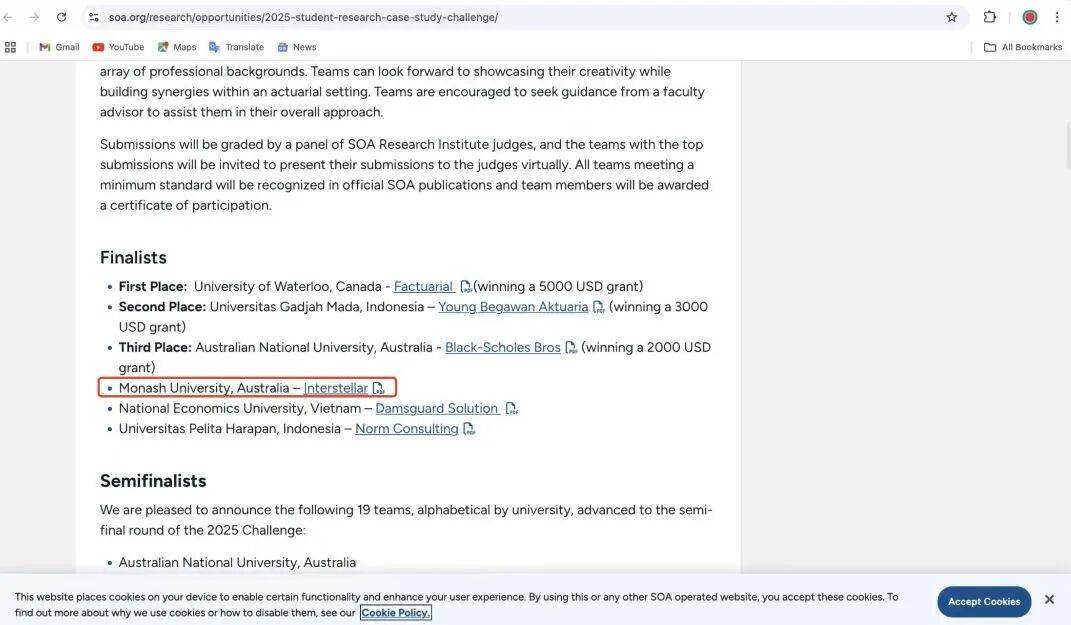Click Australian National University under Semifinalists
1071x625 pixels.
tap(237, 563)
